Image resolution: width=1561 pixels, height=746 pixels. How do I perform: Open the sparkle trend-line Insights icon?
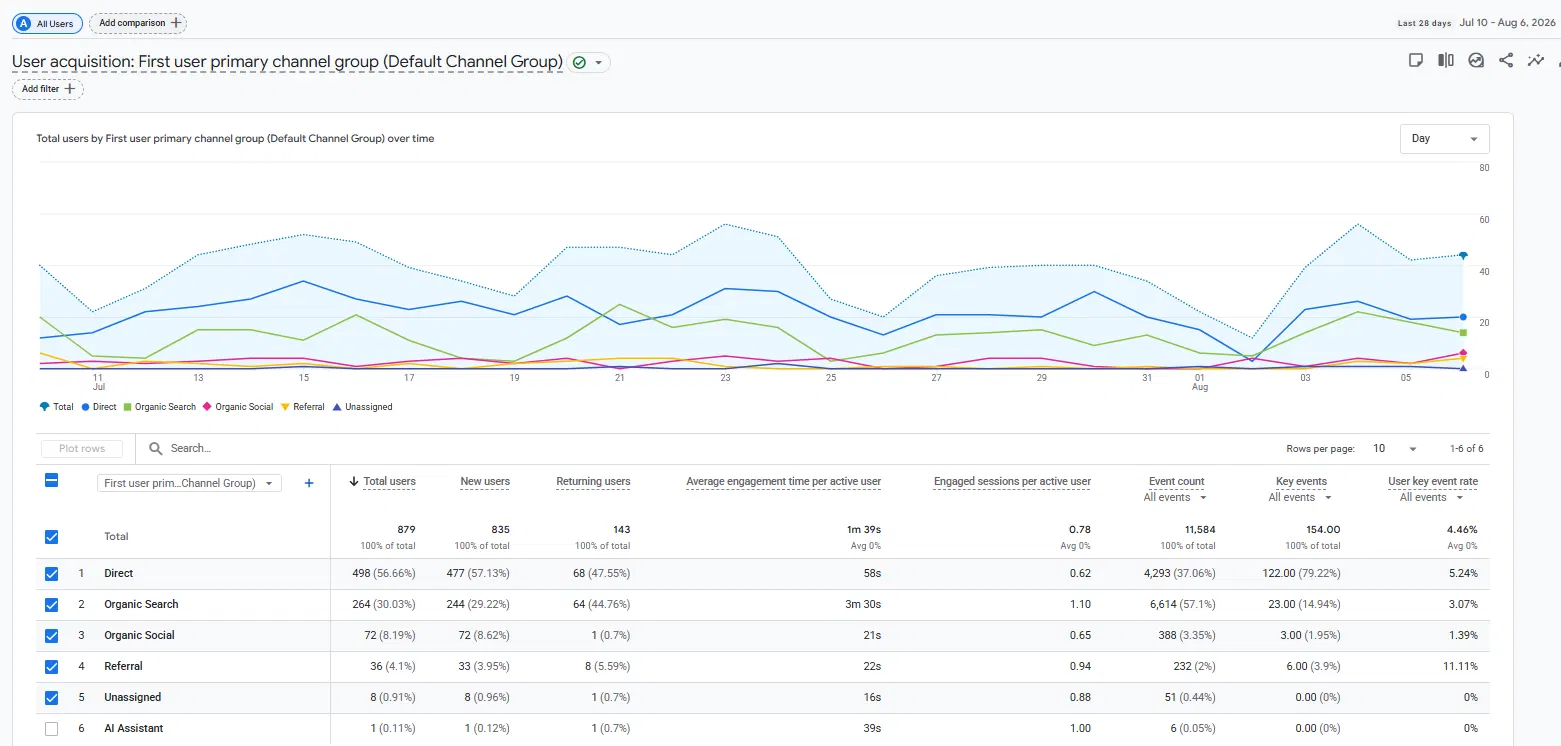coord(1536,60)
